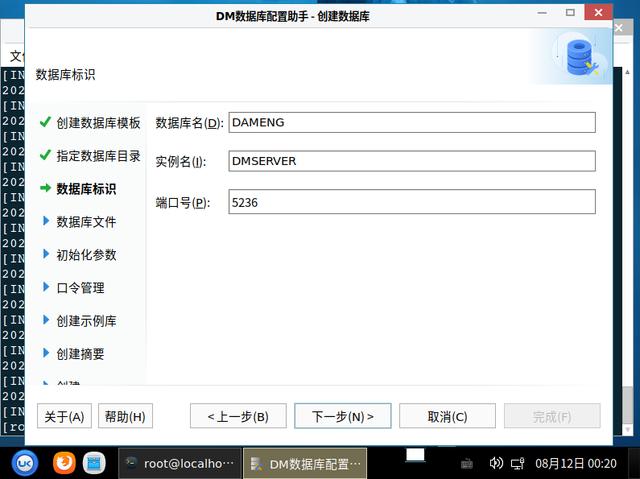Click the database logo image in header
This screenshot has width=640, height=479.
580,56
